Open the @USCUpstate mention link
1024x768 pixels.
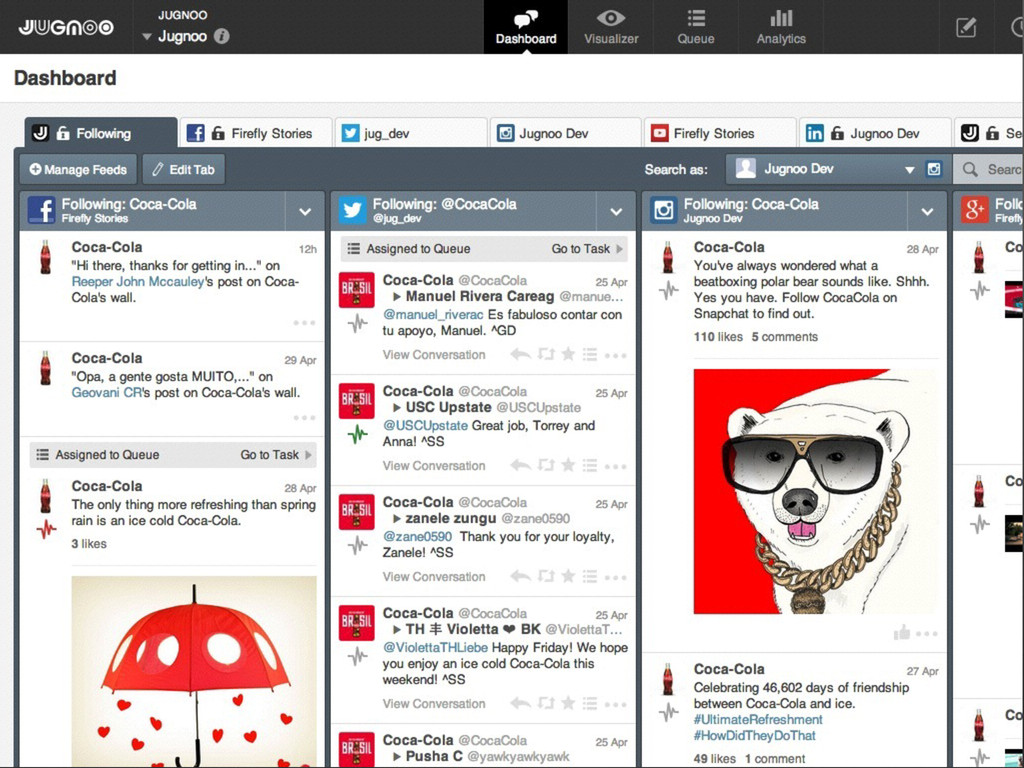425,426
